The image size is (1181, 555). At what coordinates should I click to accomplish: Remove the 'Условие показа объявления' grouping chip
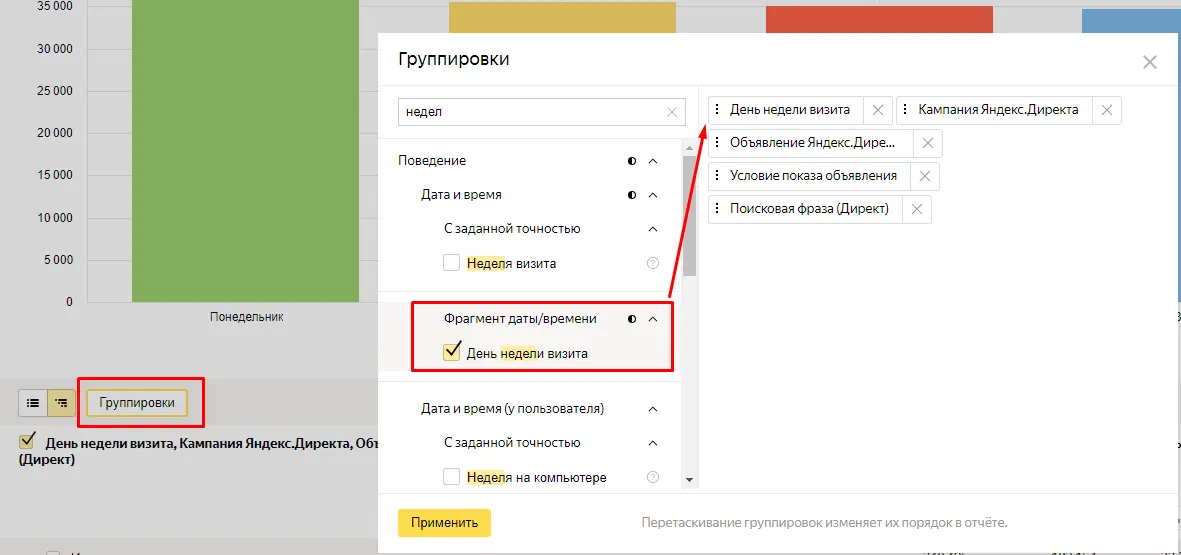924,176
